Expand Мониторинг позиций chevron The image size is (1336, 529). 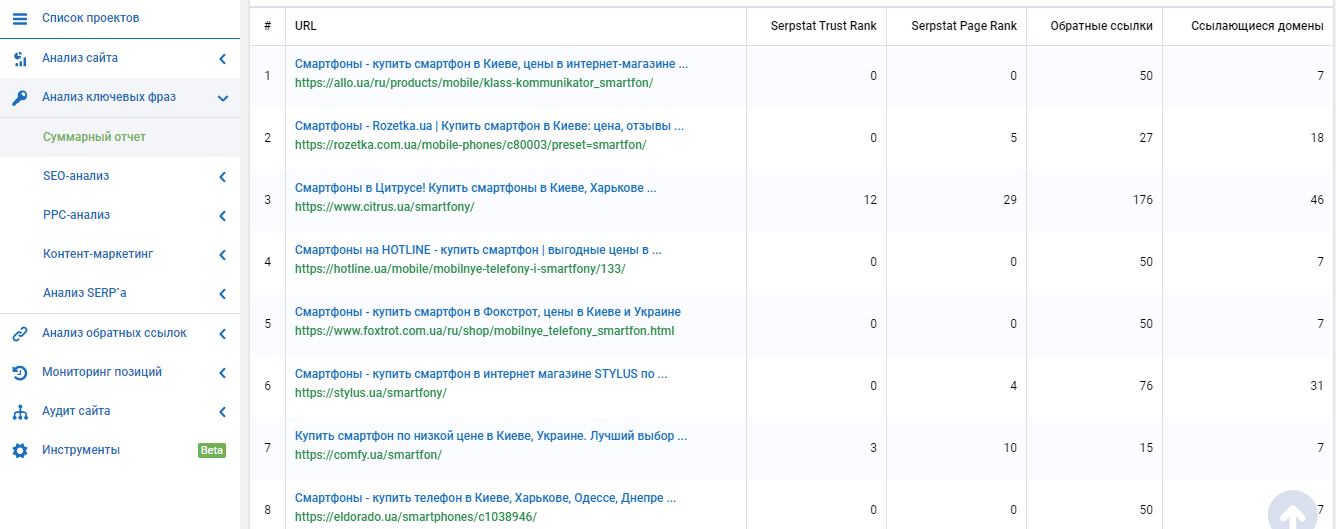point(222,373)
